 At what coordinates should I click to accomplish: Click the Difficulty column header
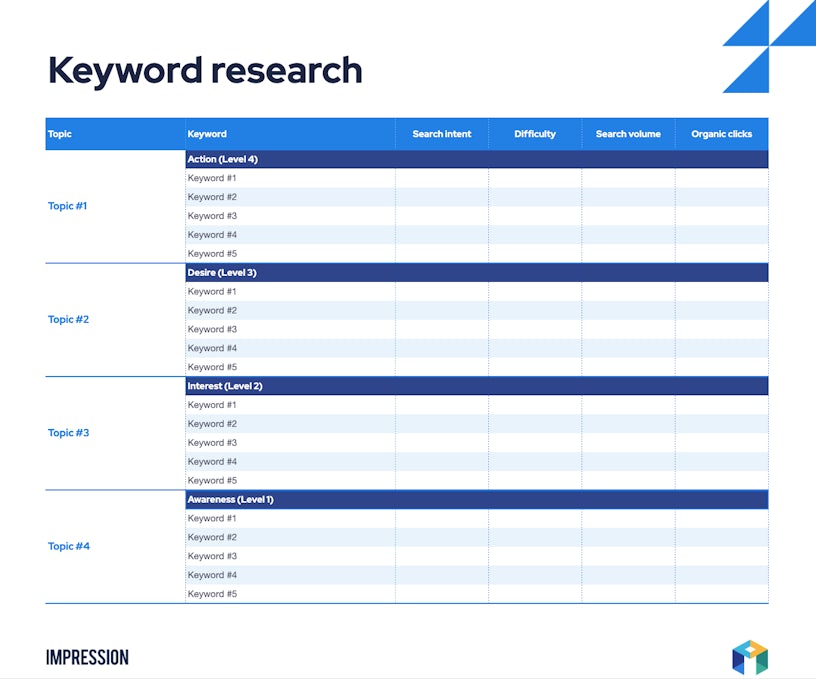coord(535,134)
